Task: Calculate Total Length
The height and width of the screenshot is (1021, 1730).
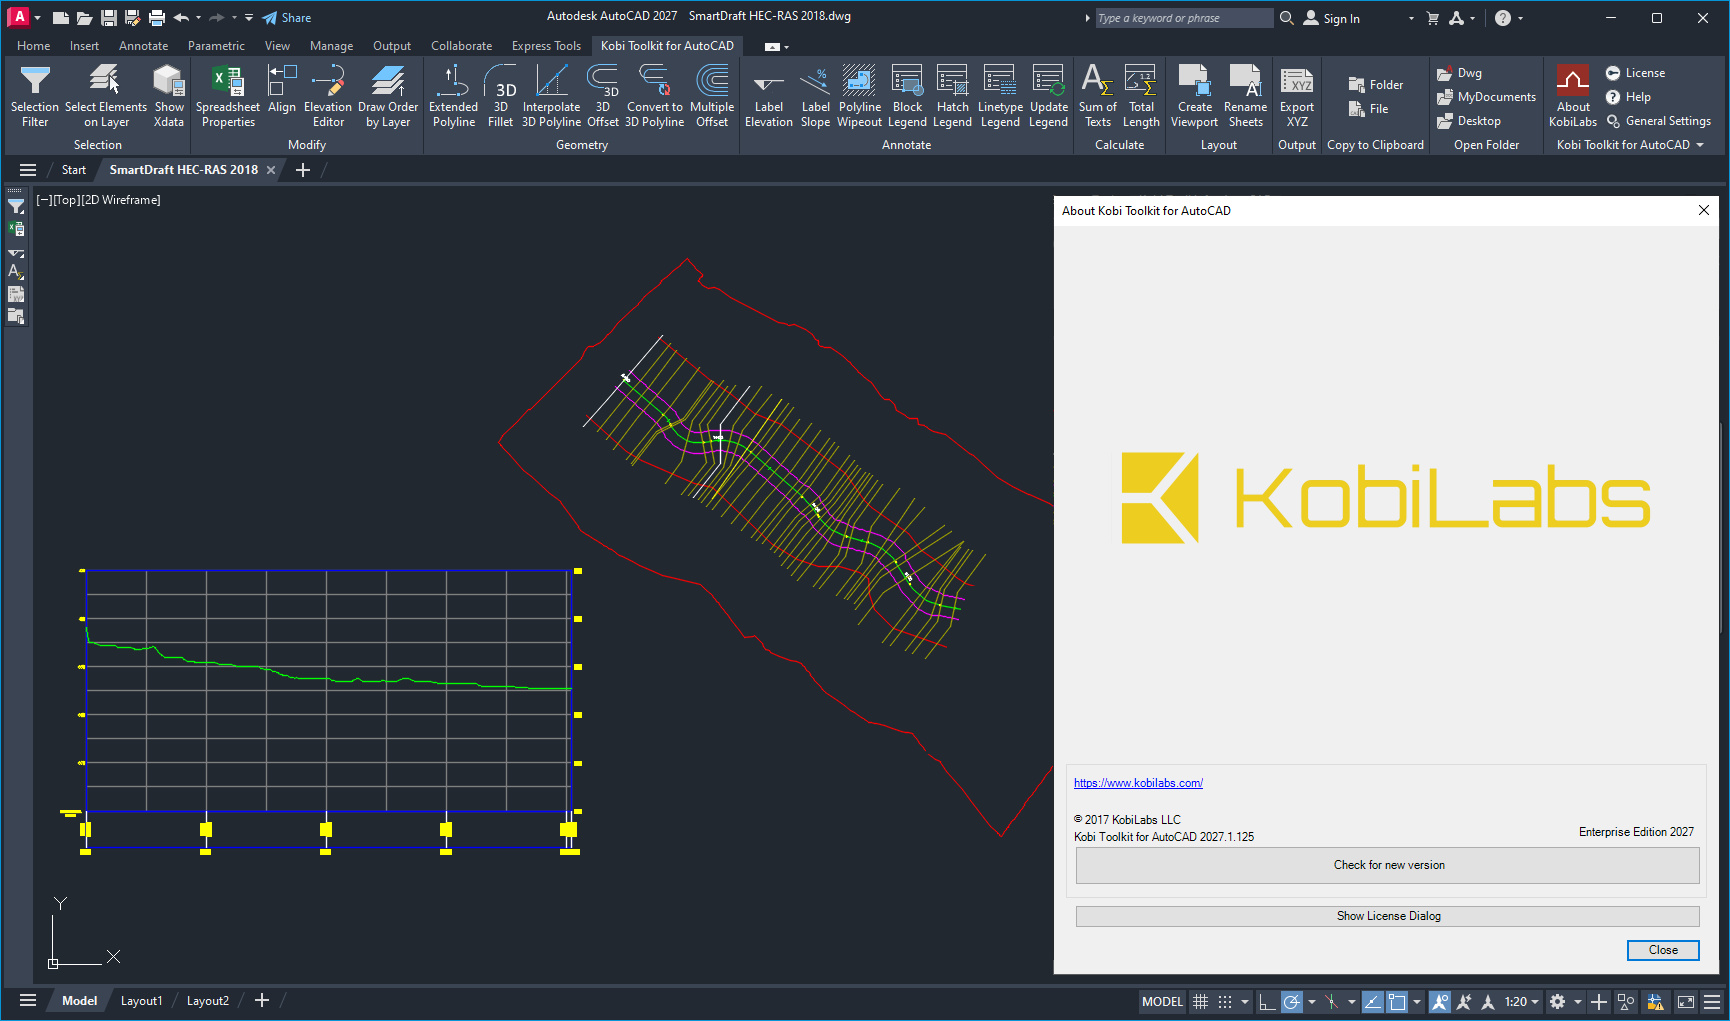Action: pyautogui.click(x=1141, y=96)
